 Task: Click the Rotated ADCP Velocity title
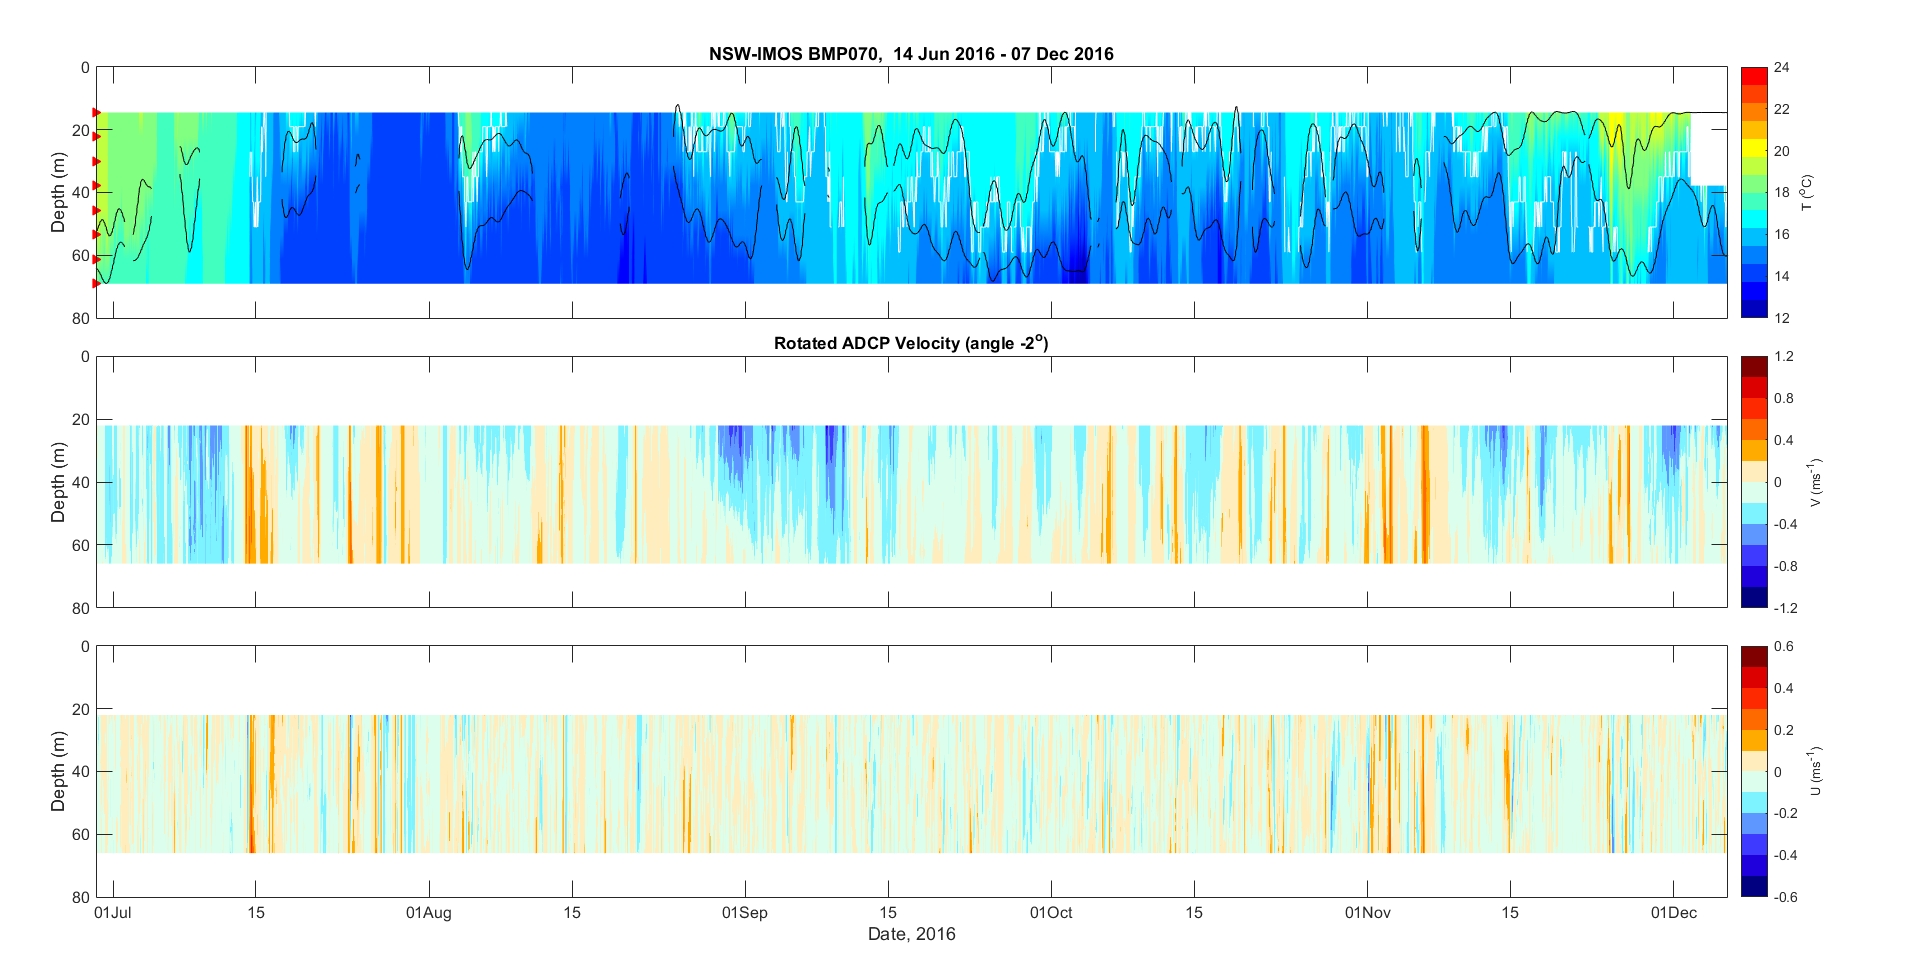pyautogui.click(x=910, y=343)
